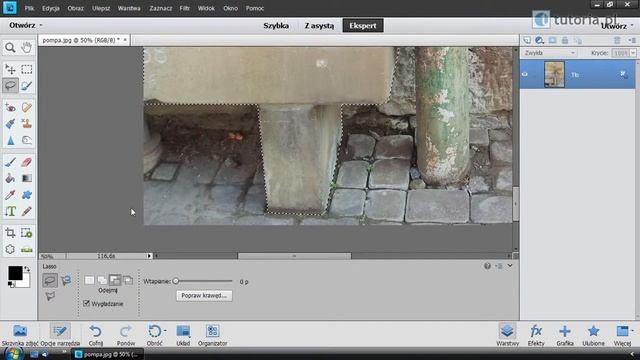The height and width of the screenshot is (360, 640).
Task: Open the Utwórz dropdown
Action: 617,26
